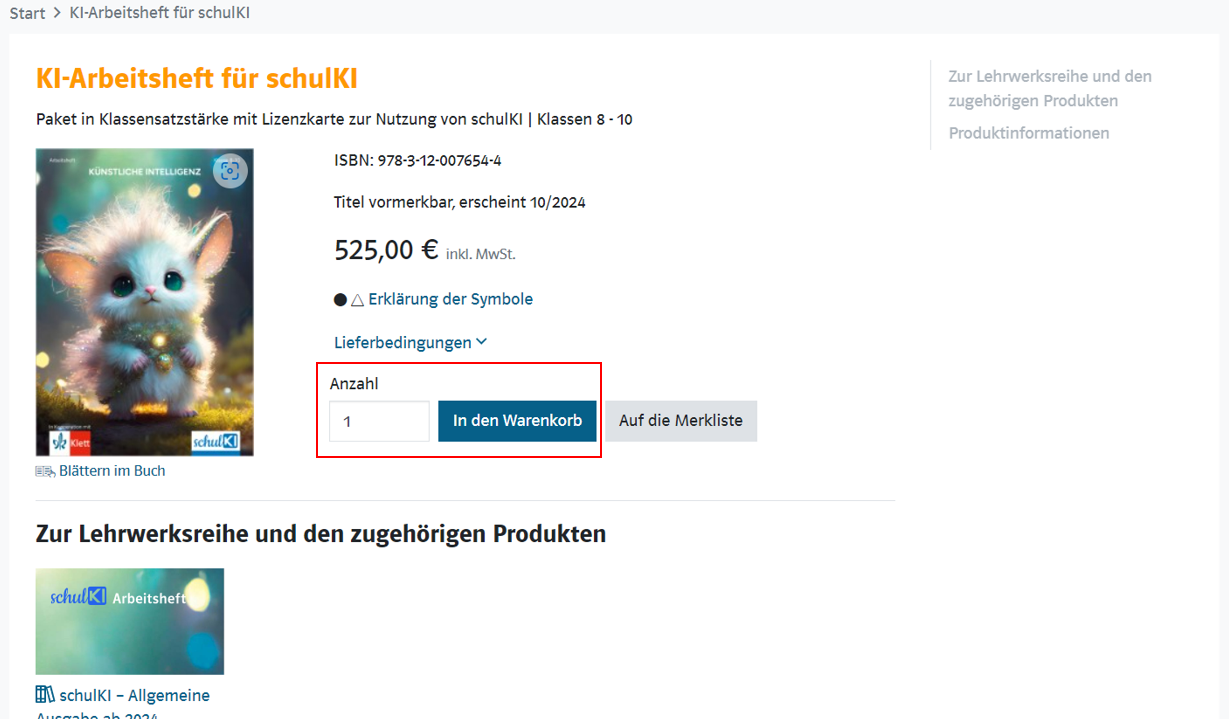
Task: Click the schulKI logo on the book cover
Action: (215, 441)
